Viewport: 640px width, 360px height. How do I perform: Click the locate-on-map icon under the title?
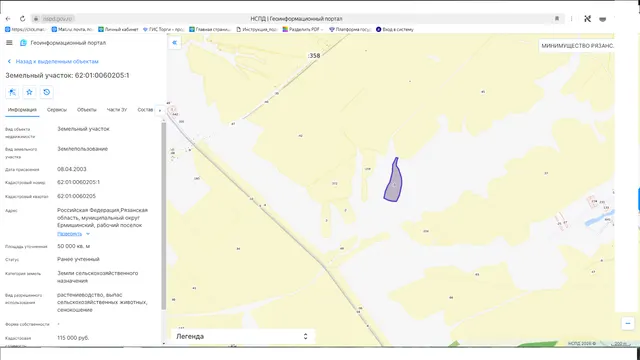12,92
